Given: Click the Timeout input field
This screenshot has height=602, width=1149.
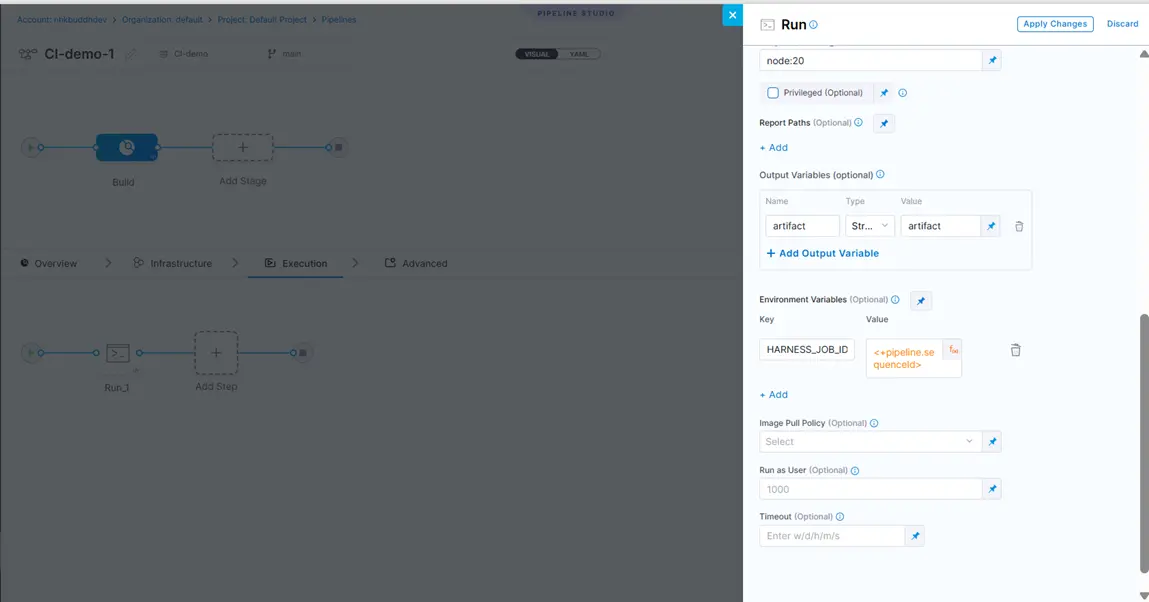Looking at the screenshot, I should click(832, 536).
